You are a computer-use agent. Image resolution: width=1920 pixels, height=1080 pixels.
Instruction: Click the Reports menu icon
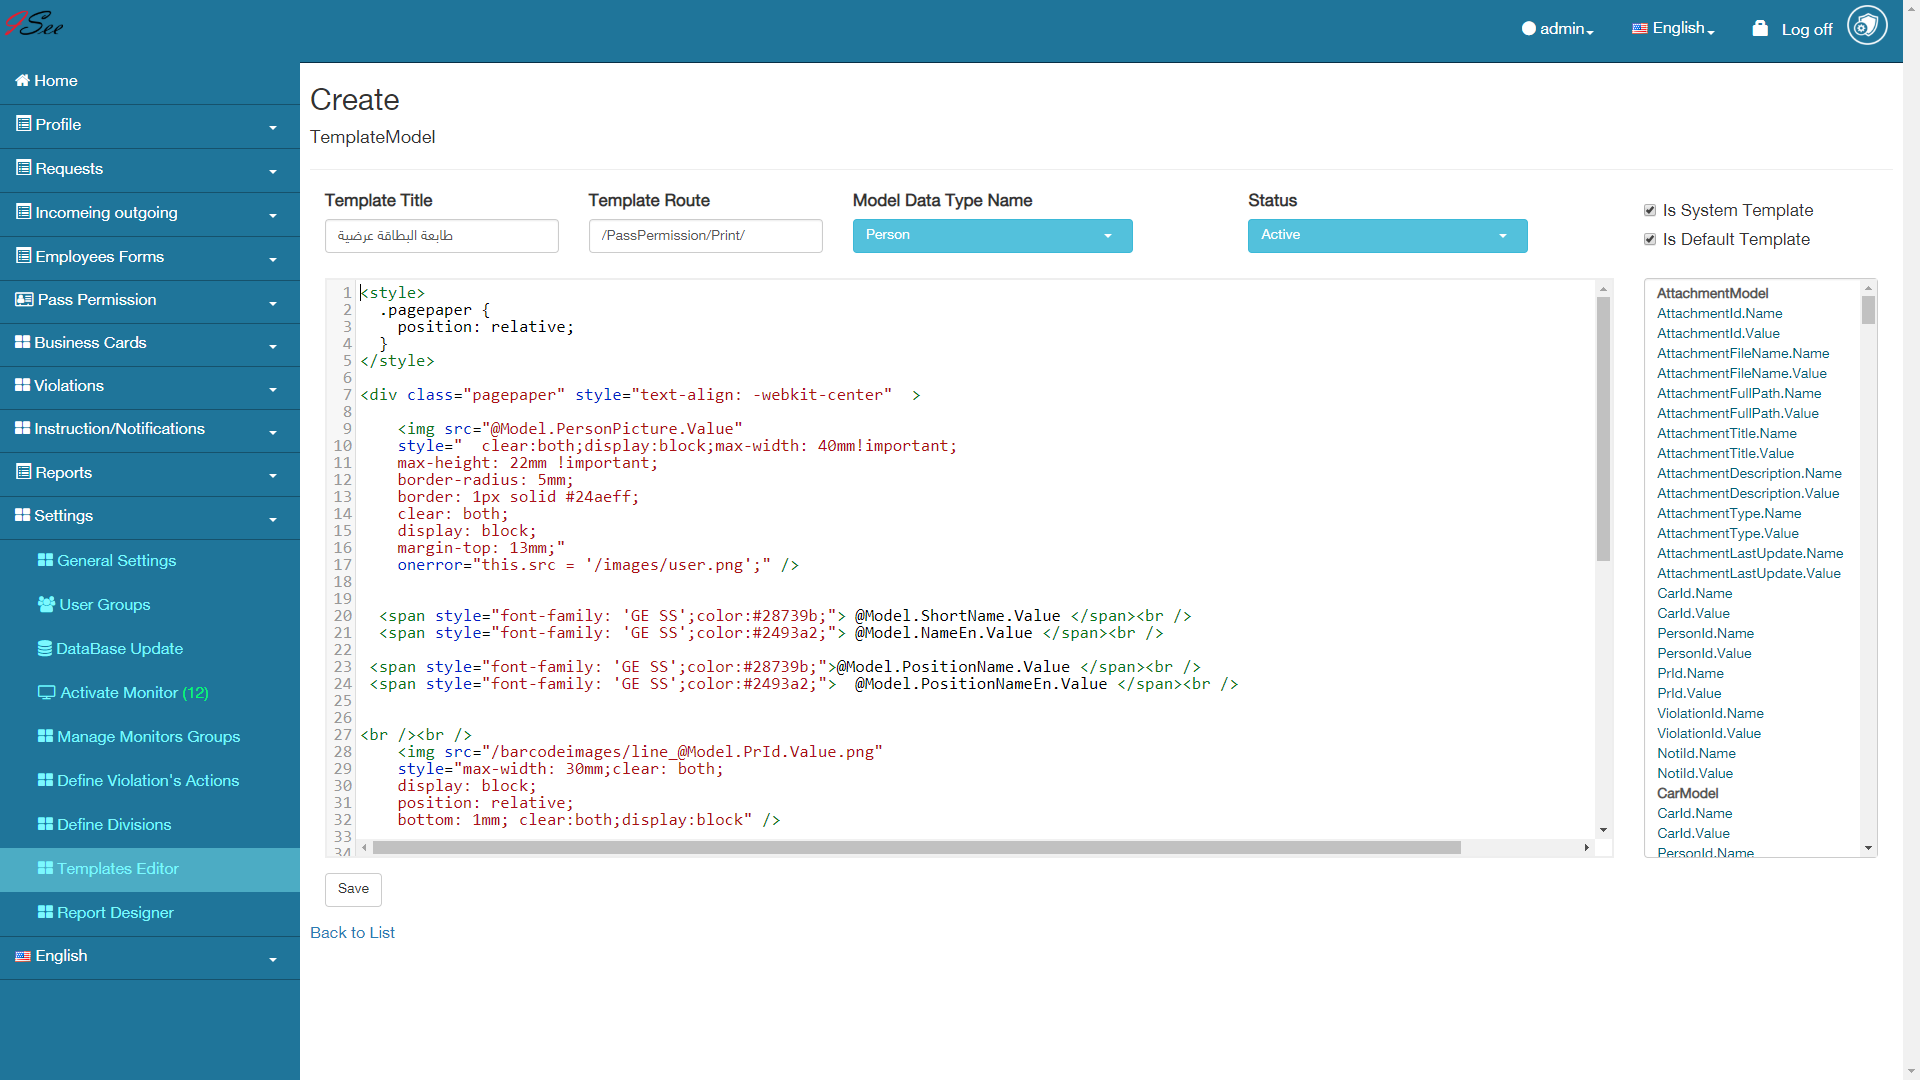point(23,472)
